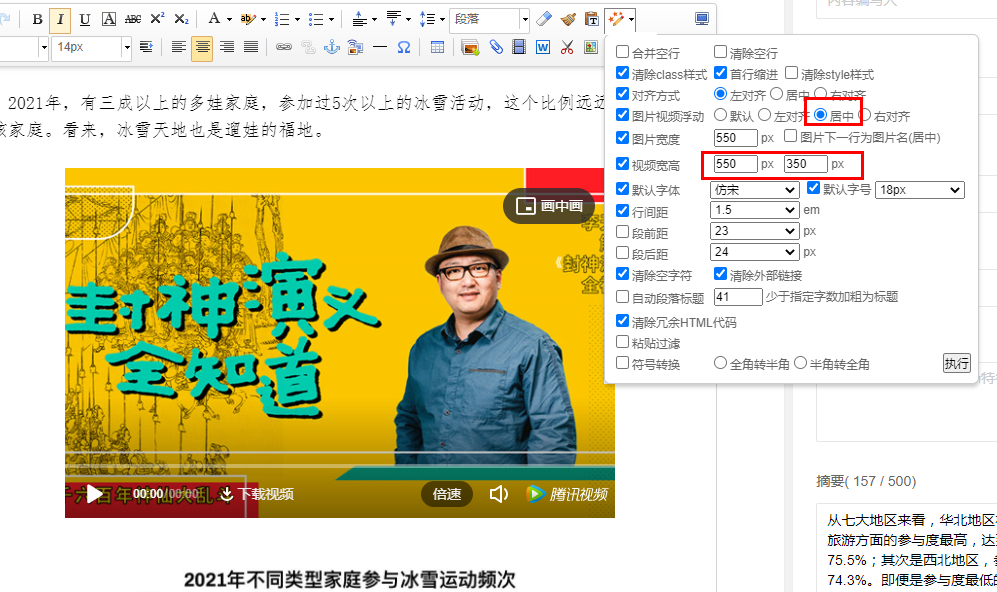997x592 pixels.
Task: Clear formatting with the eraser tool
Action: (544, 19)
